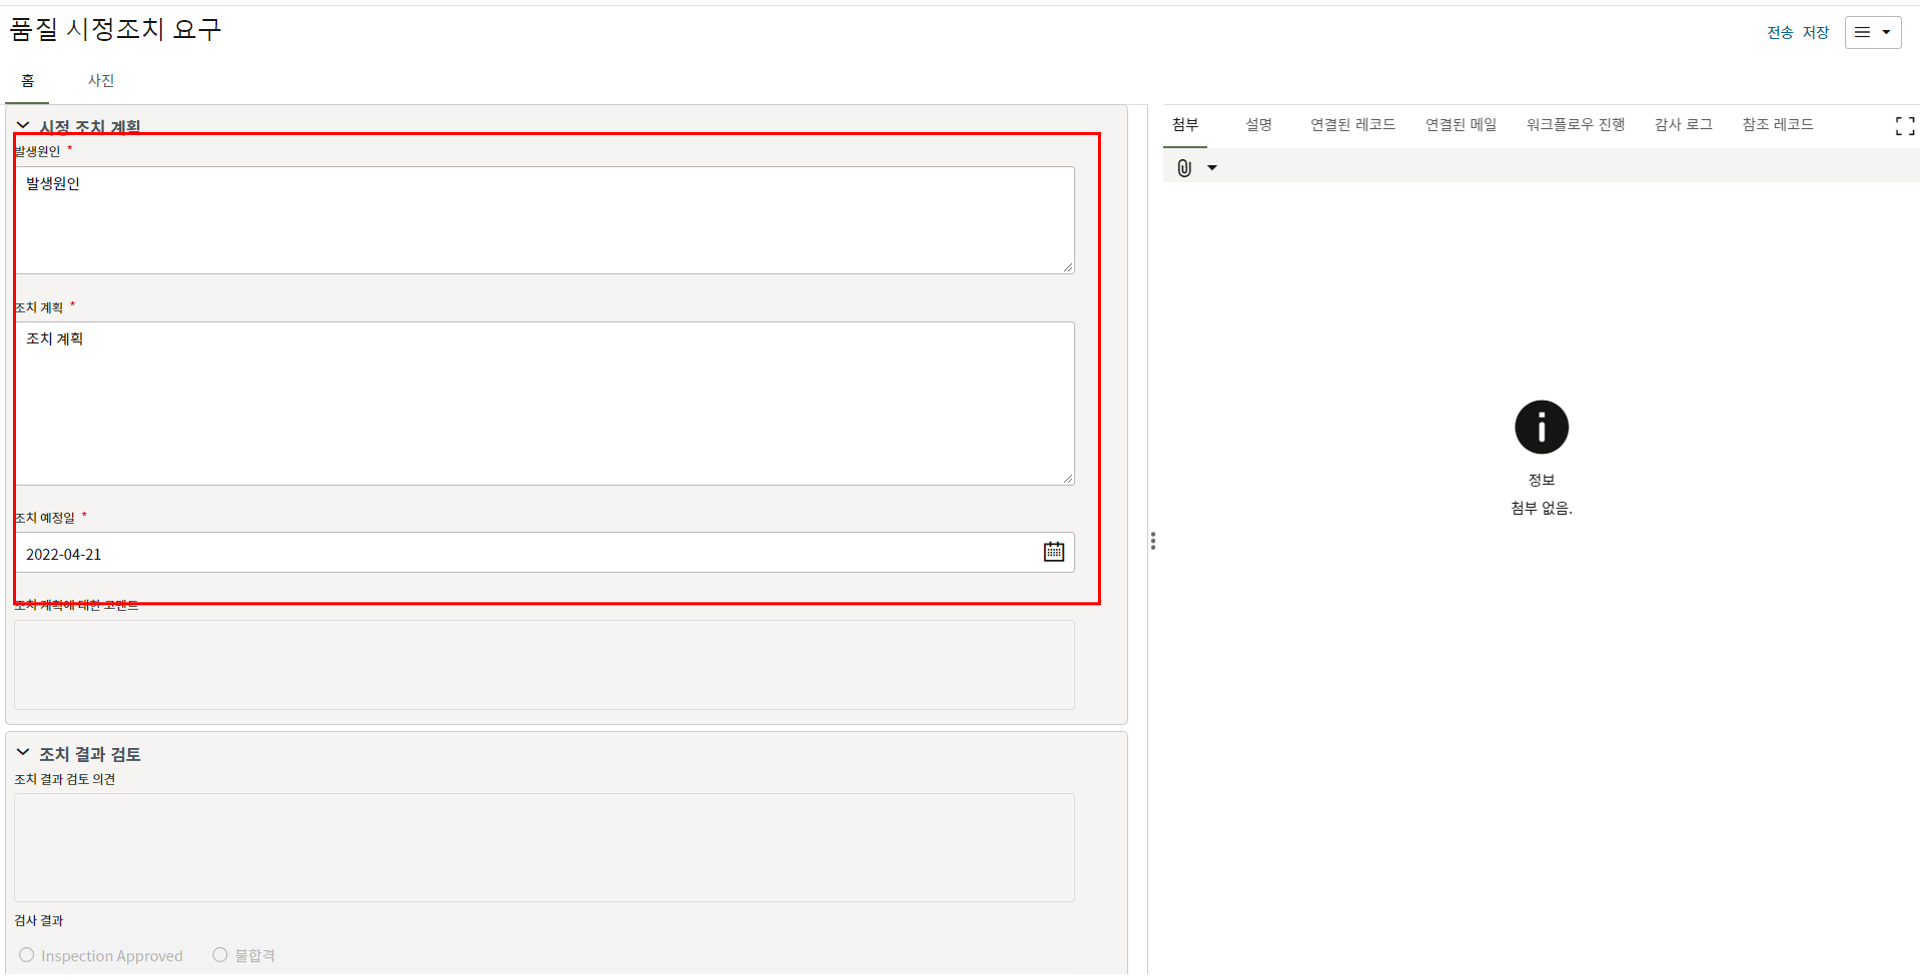
Task: Open the 감사 로그 tab
Action: click(x=1683, y=124)
